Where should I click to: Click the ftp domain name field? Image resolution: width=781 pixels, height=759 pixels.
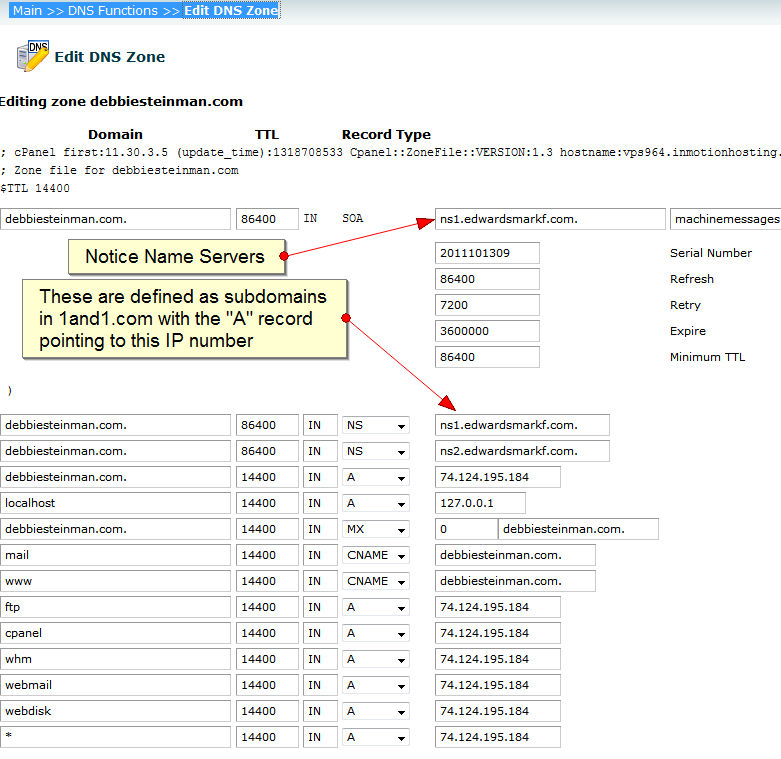click(115, 607)
